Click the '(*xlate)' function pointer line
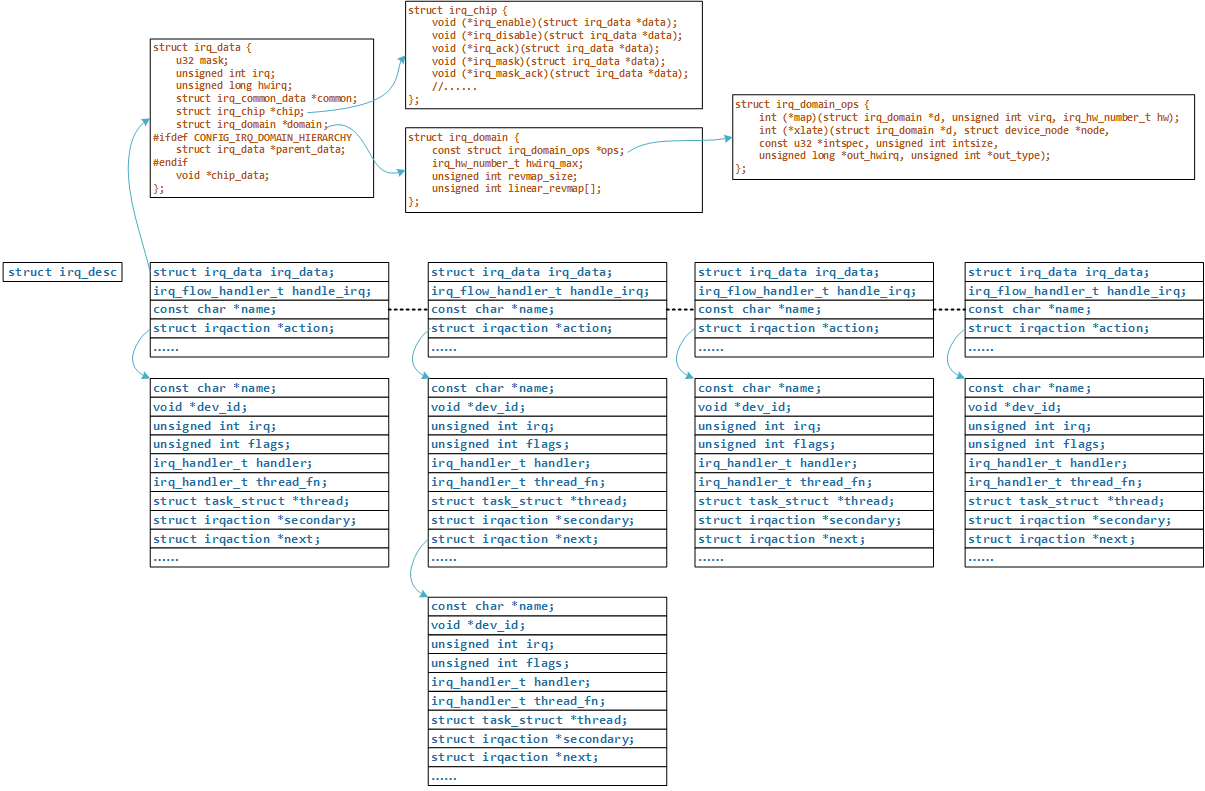1205x791 pixels. (933, 130)
